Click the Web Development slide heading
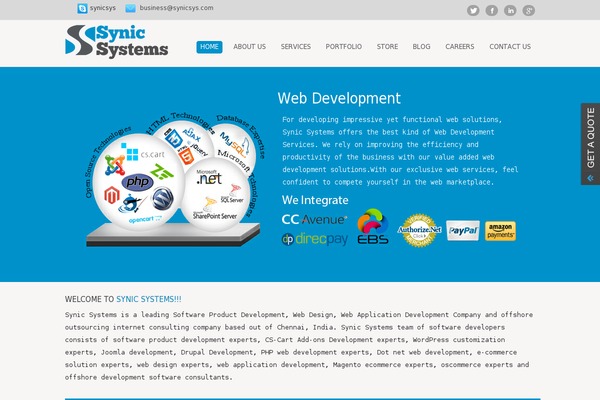600x400 pixels. [x=339, y=98]
